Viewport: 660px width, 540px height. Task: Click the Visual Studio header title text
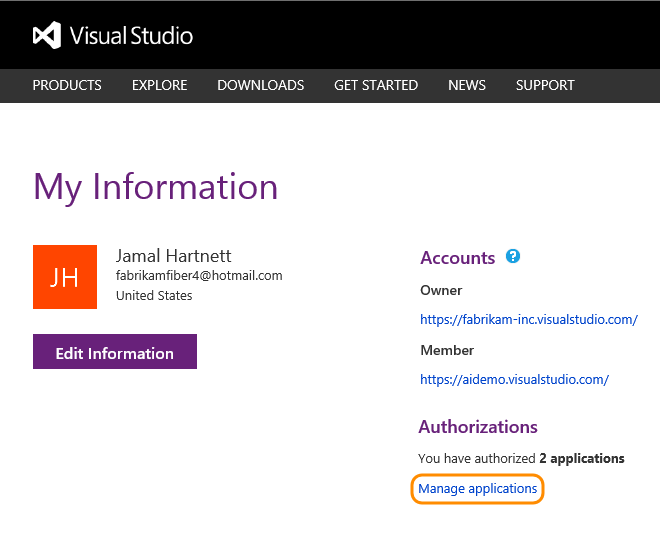[131, 36]
